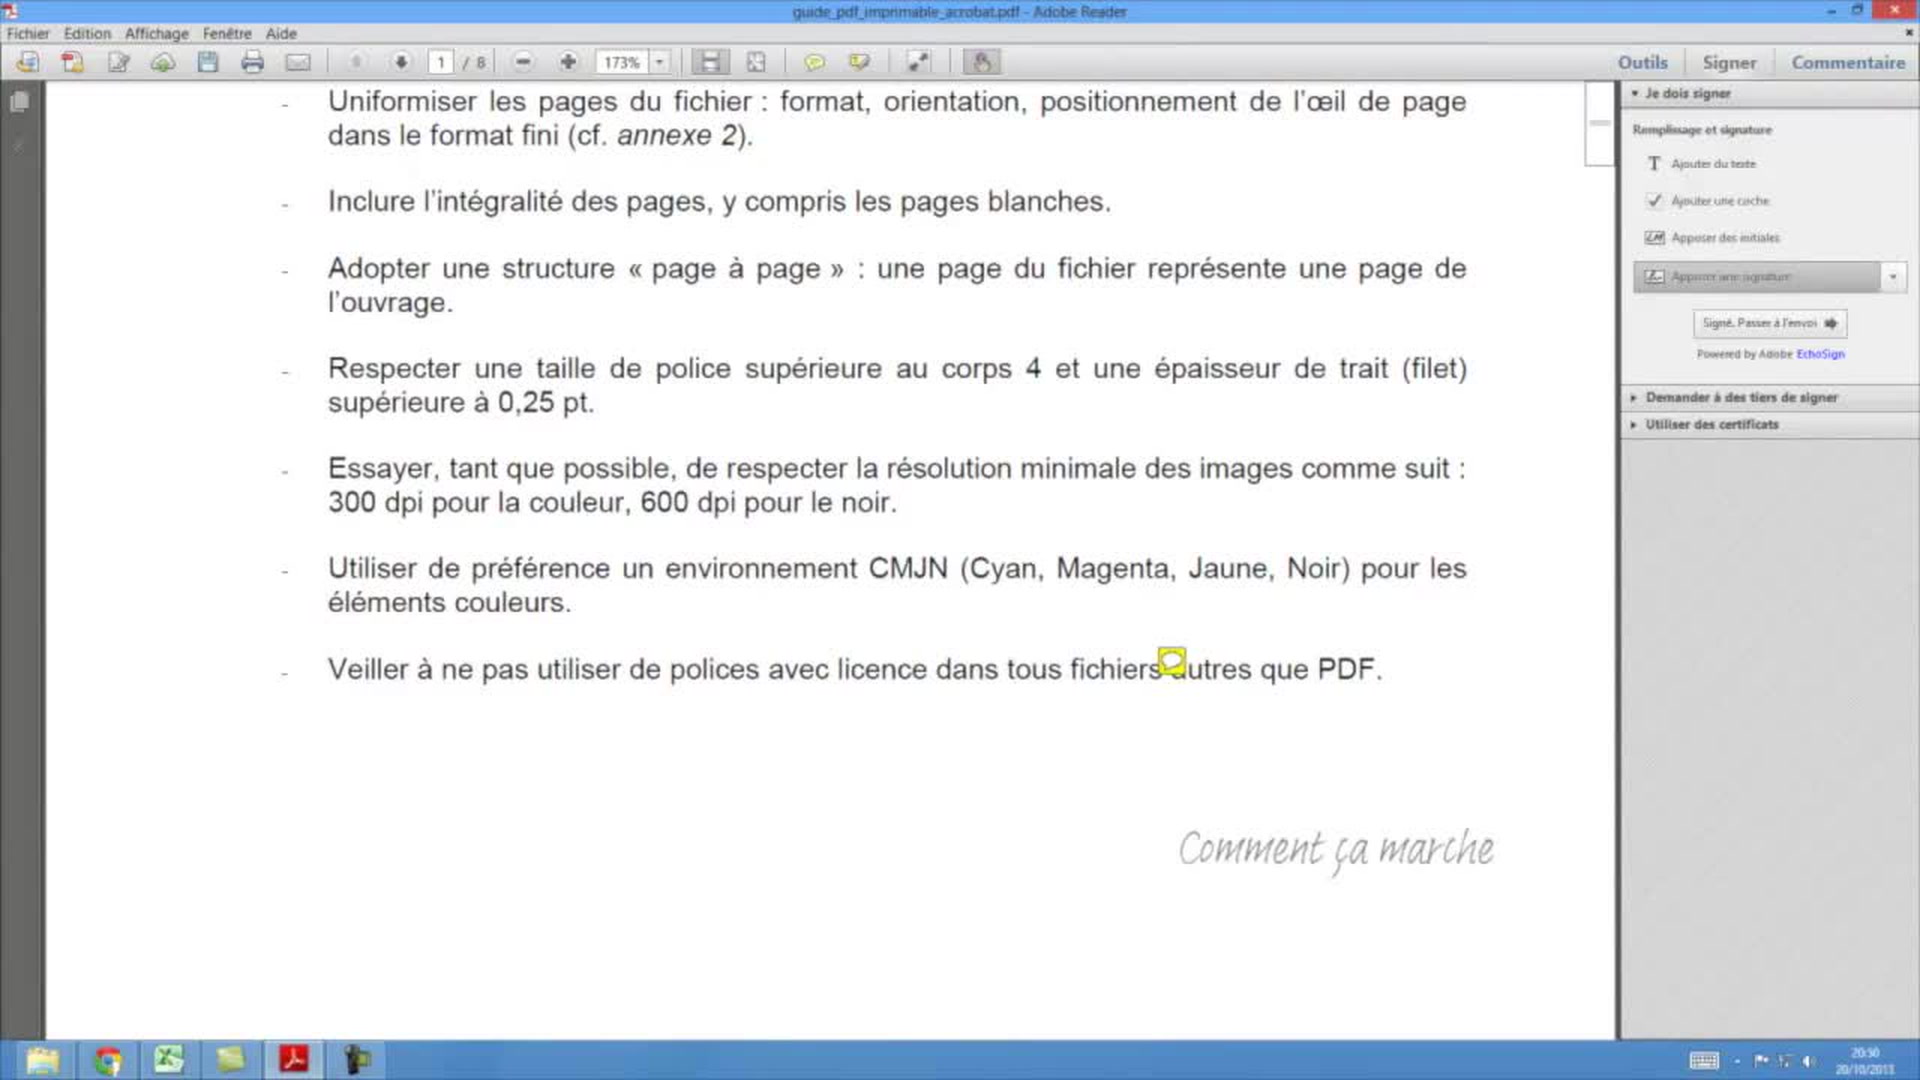Viewport: 1920px width, 1080px height.
Task: Open the zoom level dropdown arrow
Action: click(659, 61)
